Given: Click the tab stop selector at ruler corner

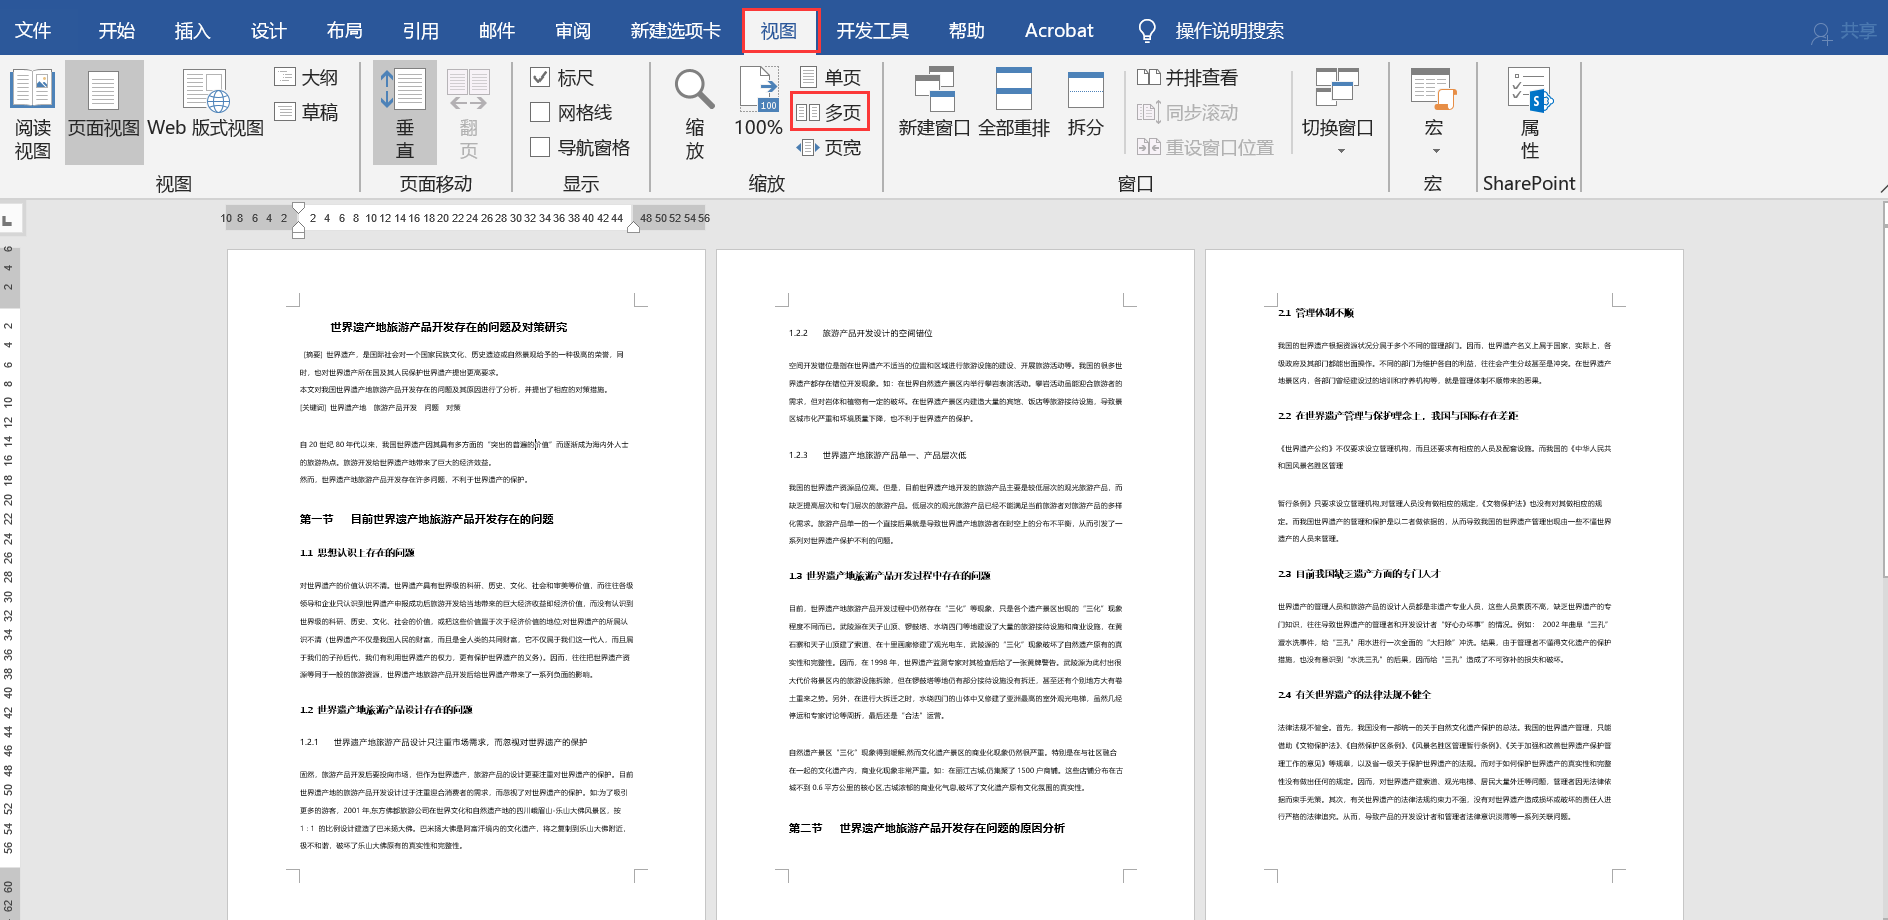Looking at the screenshot, I should (x=8, y=219).
